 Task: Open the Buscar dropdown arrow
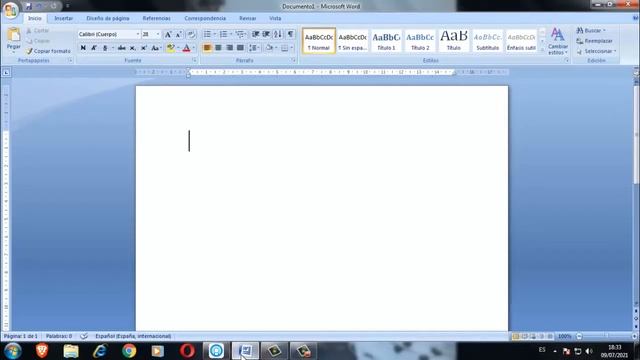coord(604,31)
